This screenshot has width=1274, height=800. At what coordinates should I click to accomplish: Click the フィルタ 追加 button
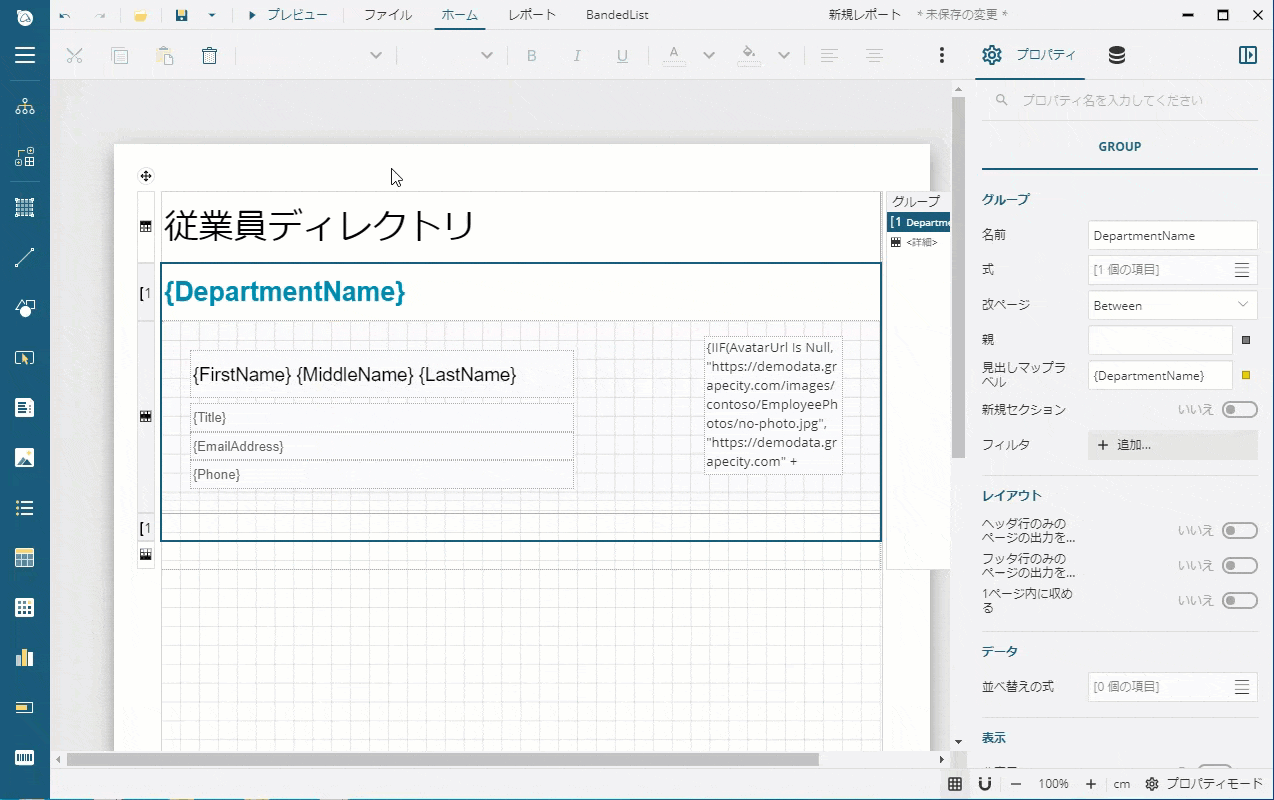pyautogui.click(x=1172, y=445)
